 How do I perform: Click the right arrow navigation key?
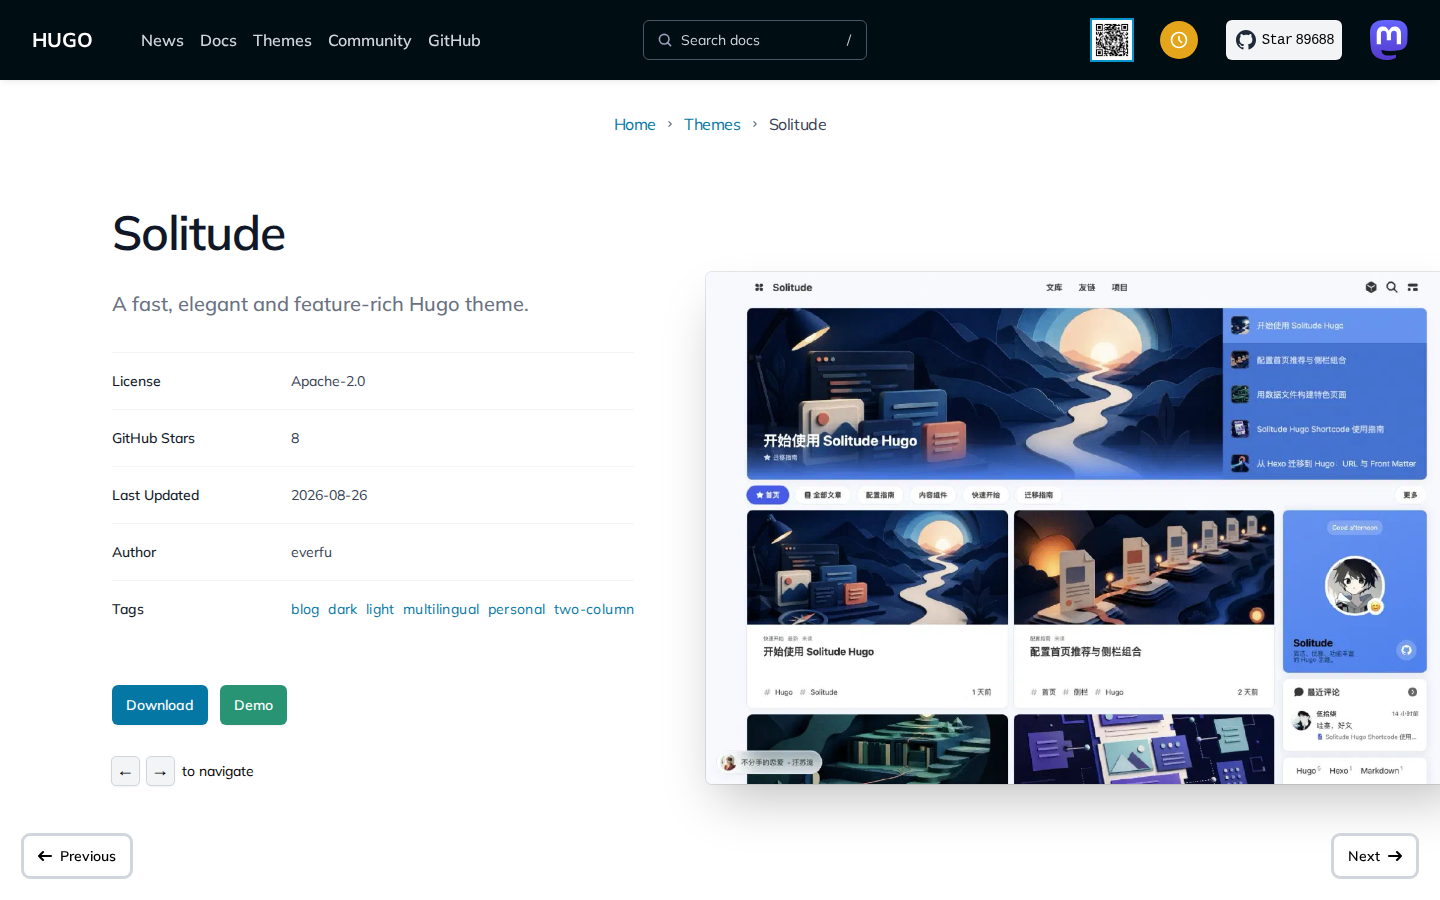160,771
